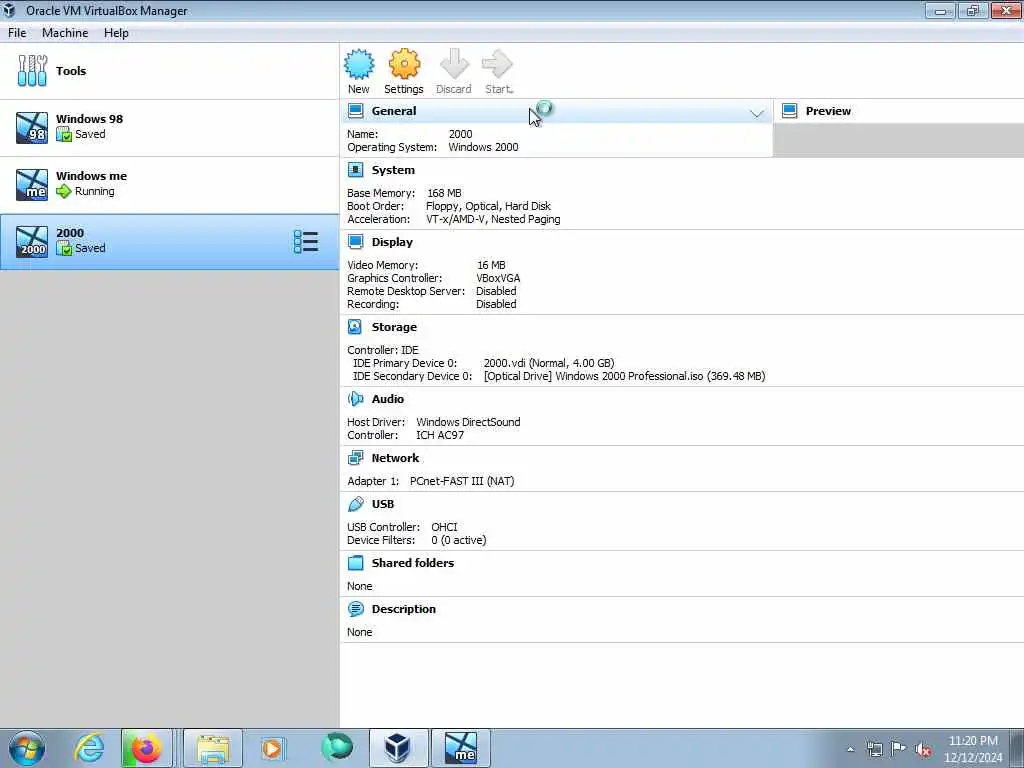Click the Windows DirectSound host driver value
The image size is (1024, 768).
[468, 421]
